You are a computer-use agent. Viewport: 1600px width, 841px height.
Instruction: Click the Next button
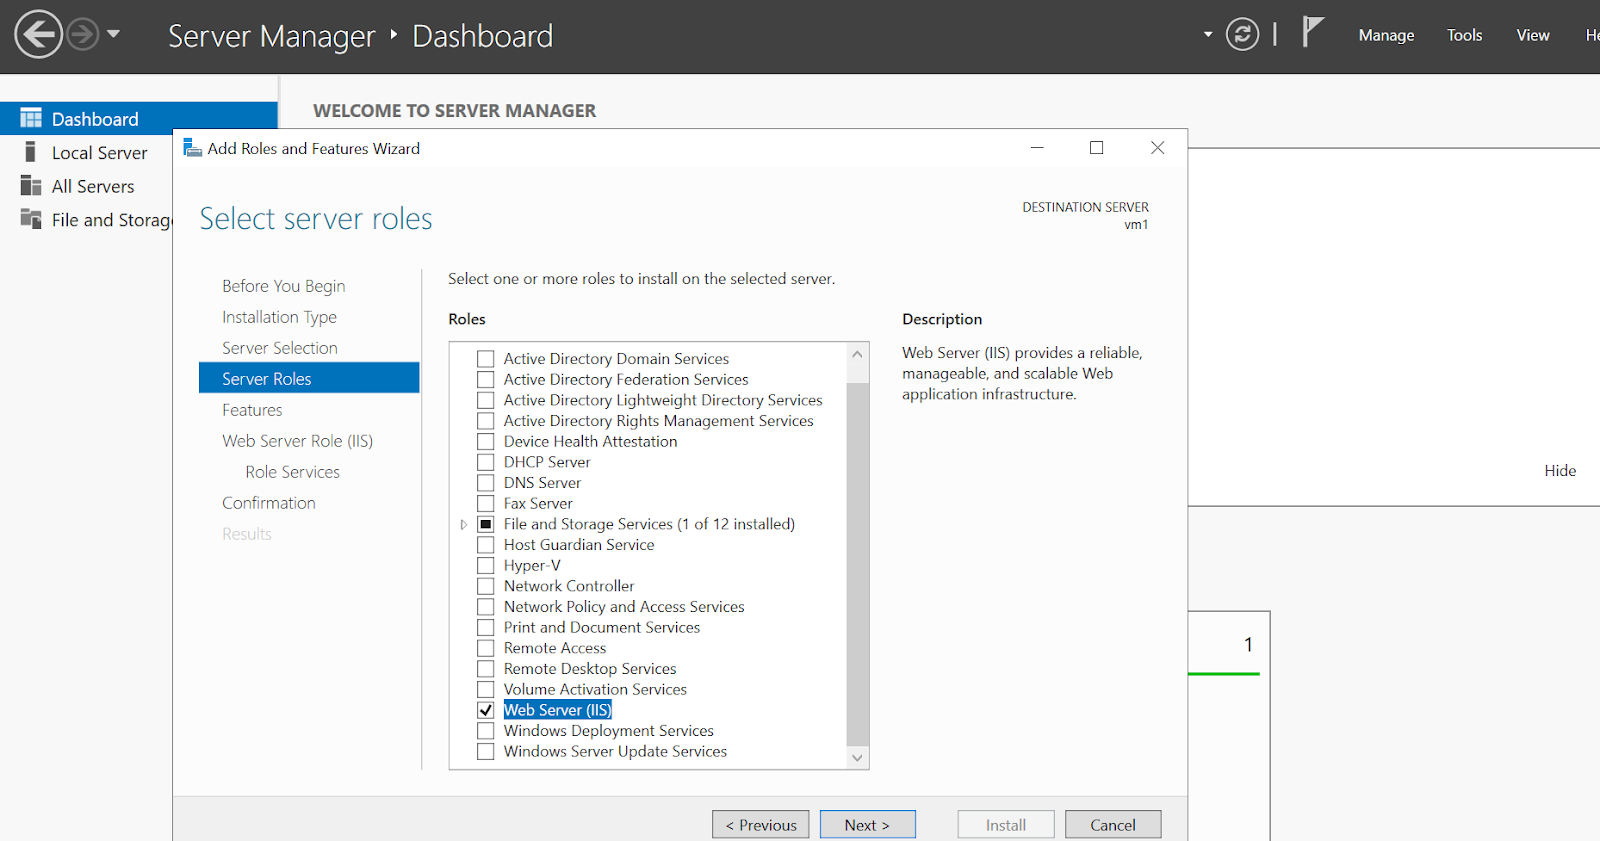pyautogui.click(x=868, y=825)
